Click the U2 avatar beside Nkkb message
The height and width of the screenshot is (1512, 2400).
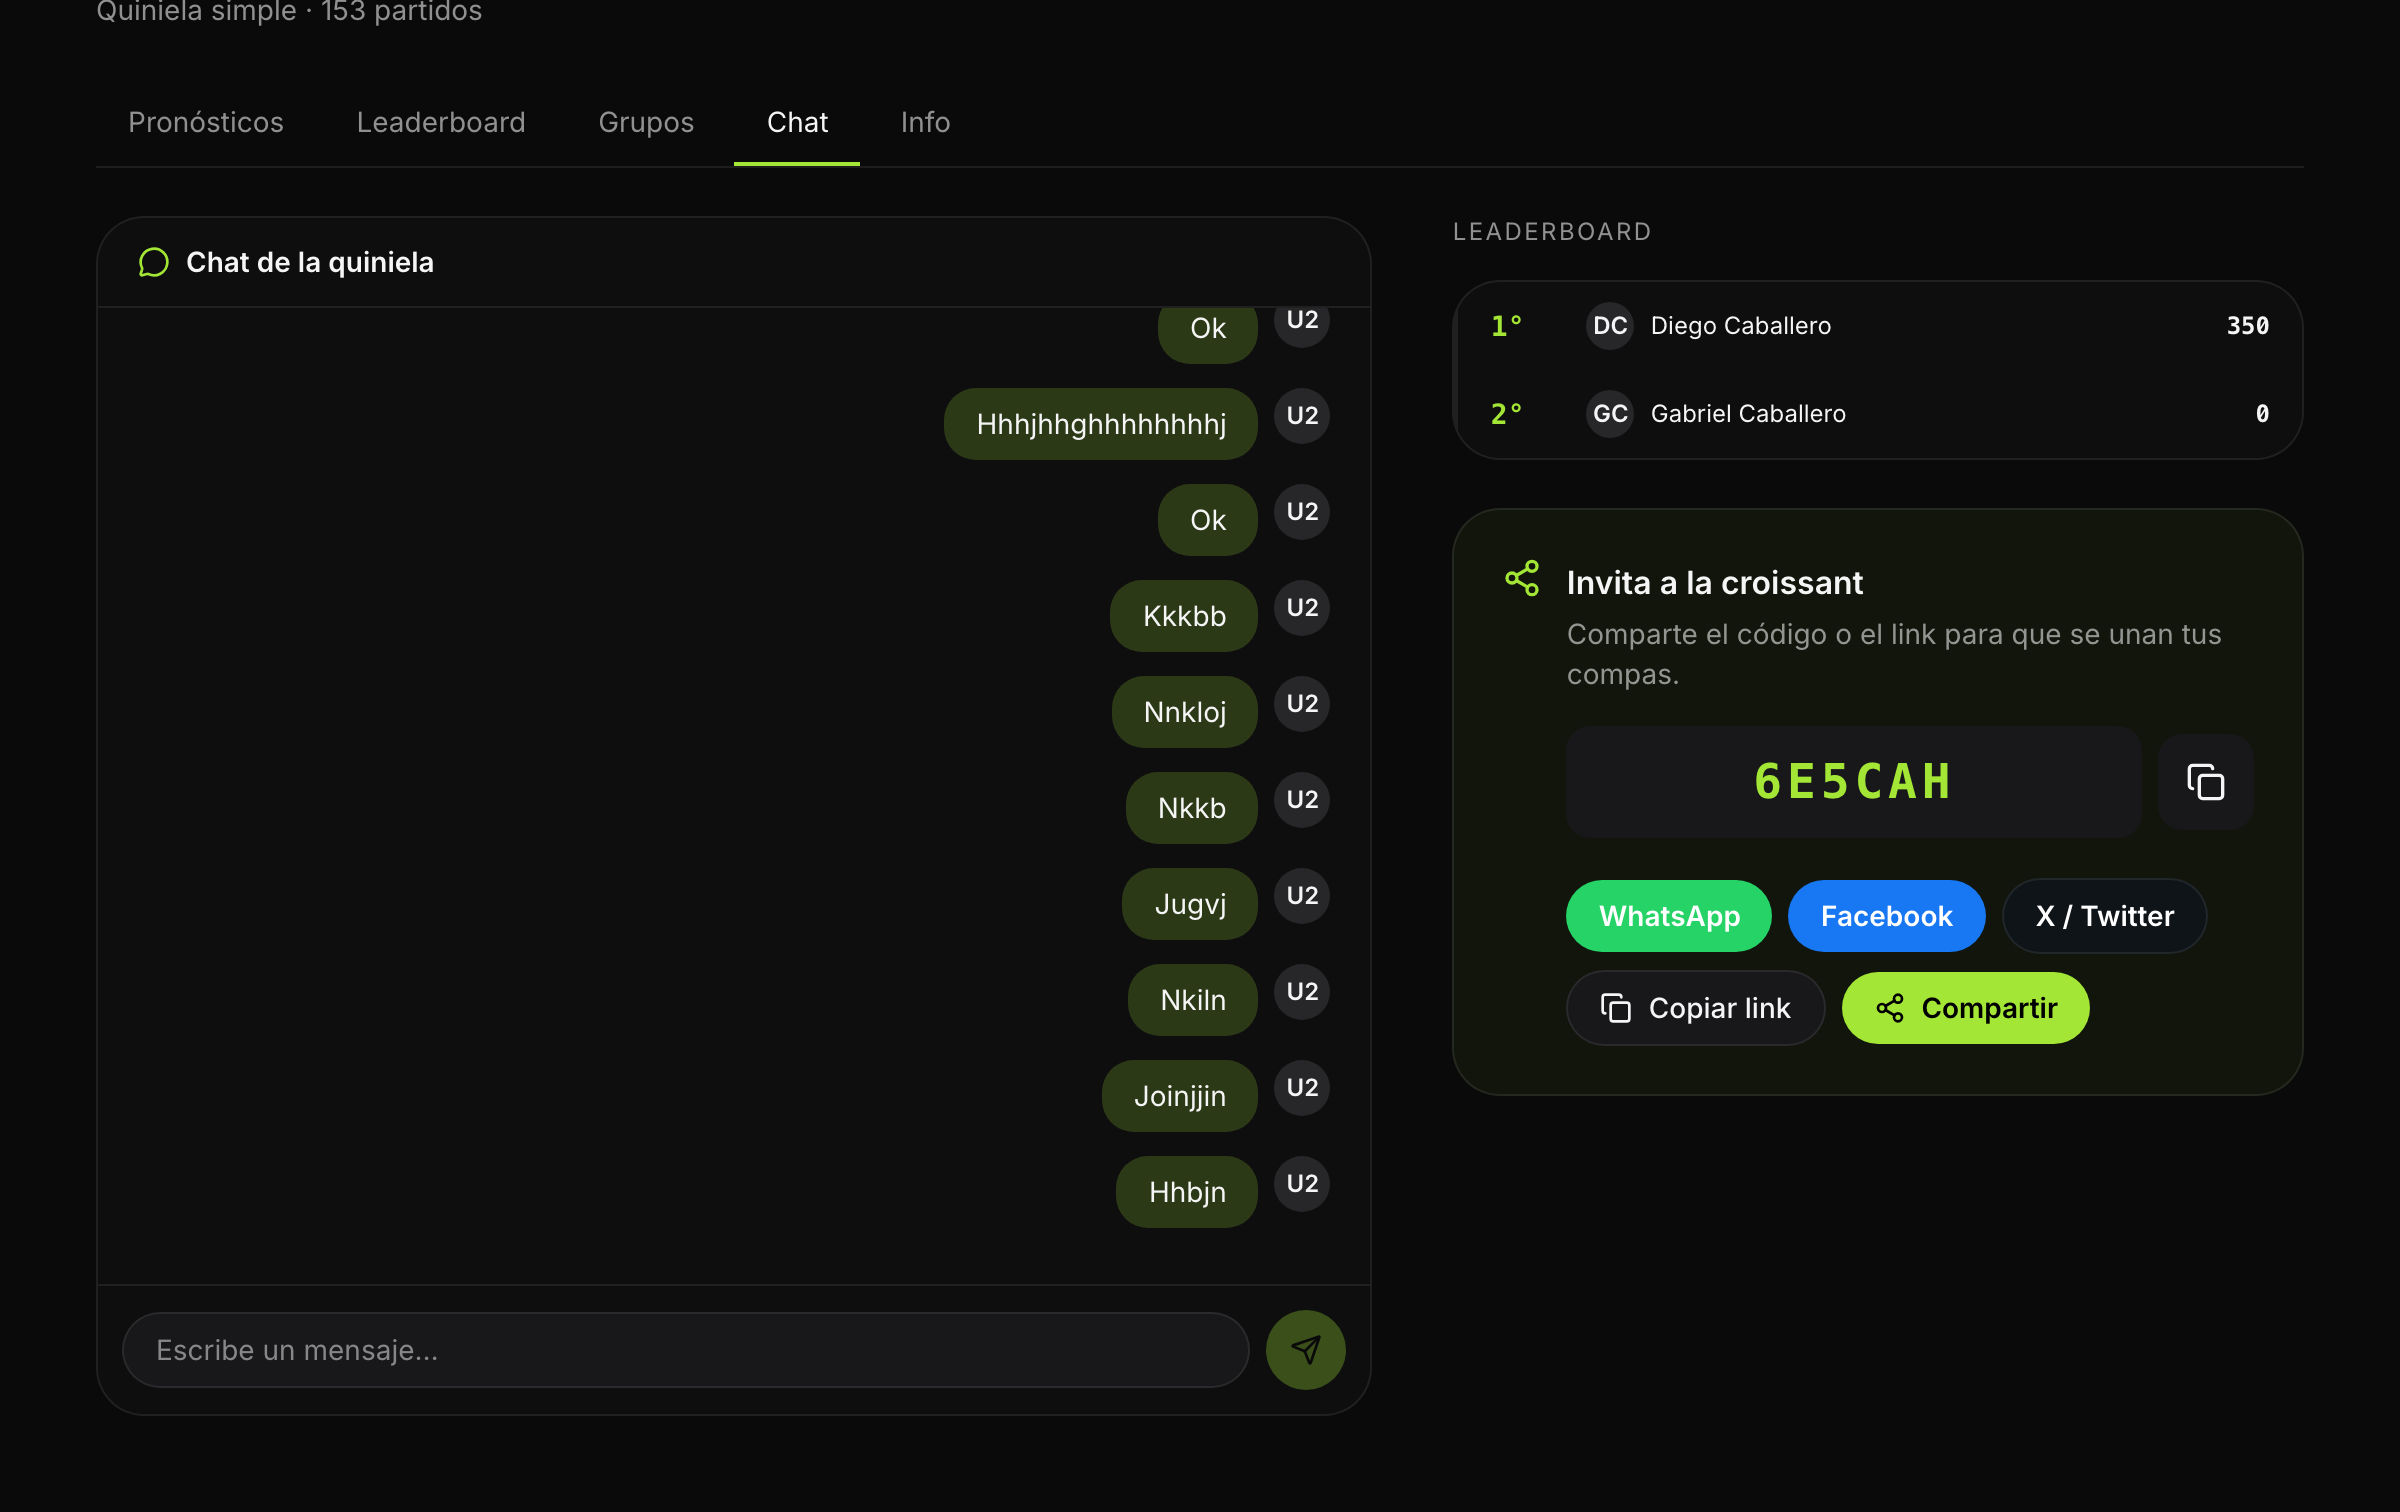tap(1302, 800)
